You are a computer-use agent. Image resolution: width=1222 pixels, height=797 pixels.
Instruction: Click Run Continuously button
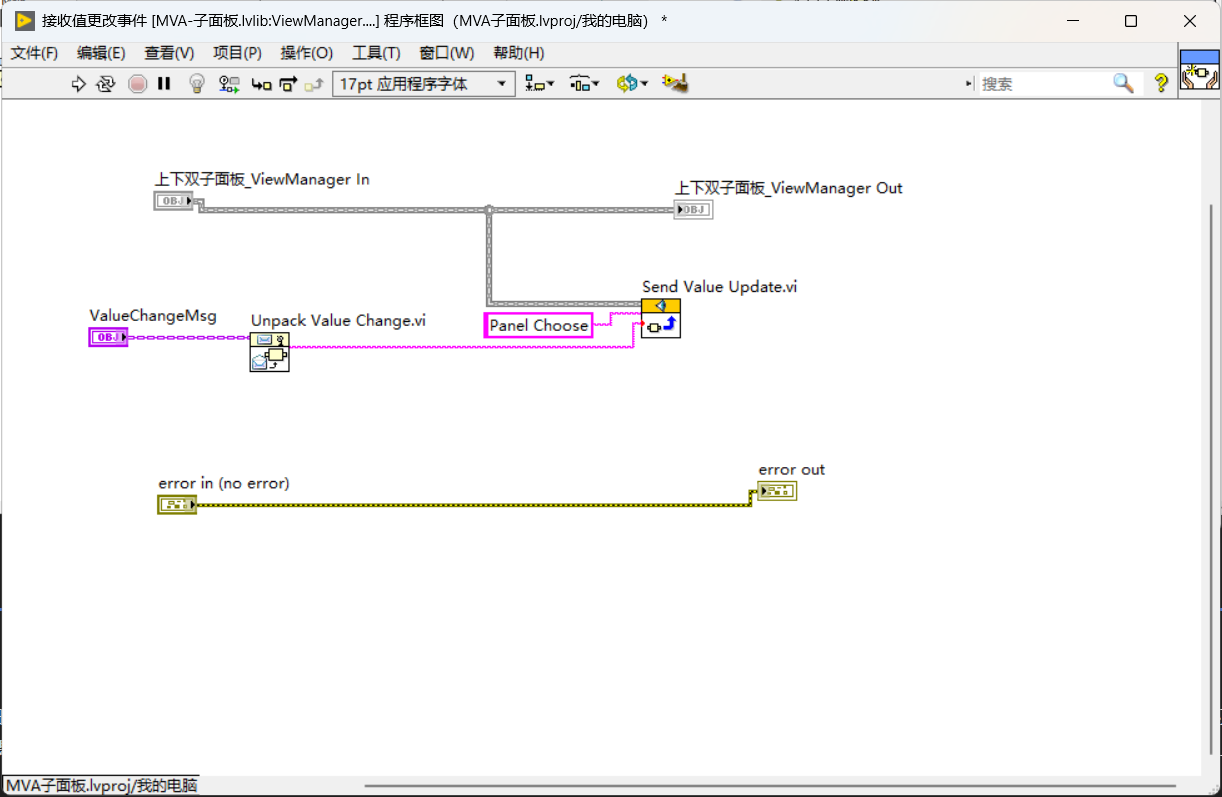[x=105, y=84]
